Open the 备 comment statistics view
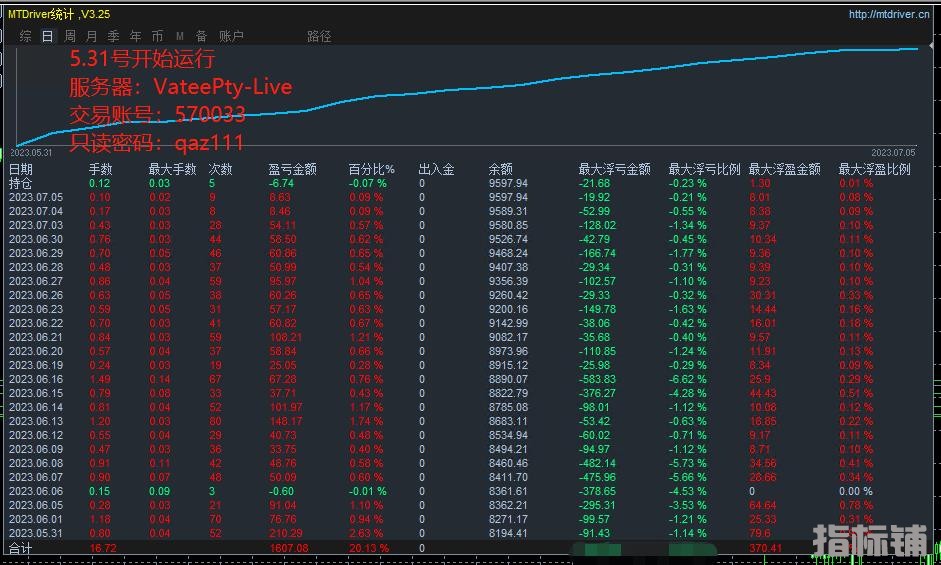Screen dimensions: 941x565 202,36
